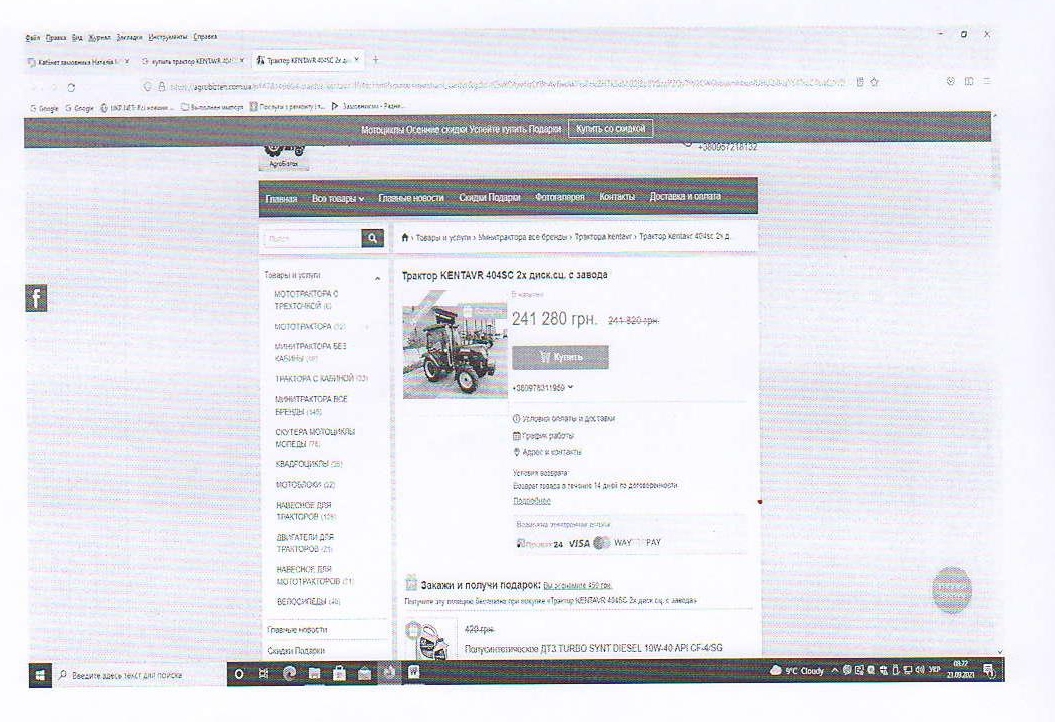
Task: Click the Подробнее return policy link
Action: tap(532, 501)
